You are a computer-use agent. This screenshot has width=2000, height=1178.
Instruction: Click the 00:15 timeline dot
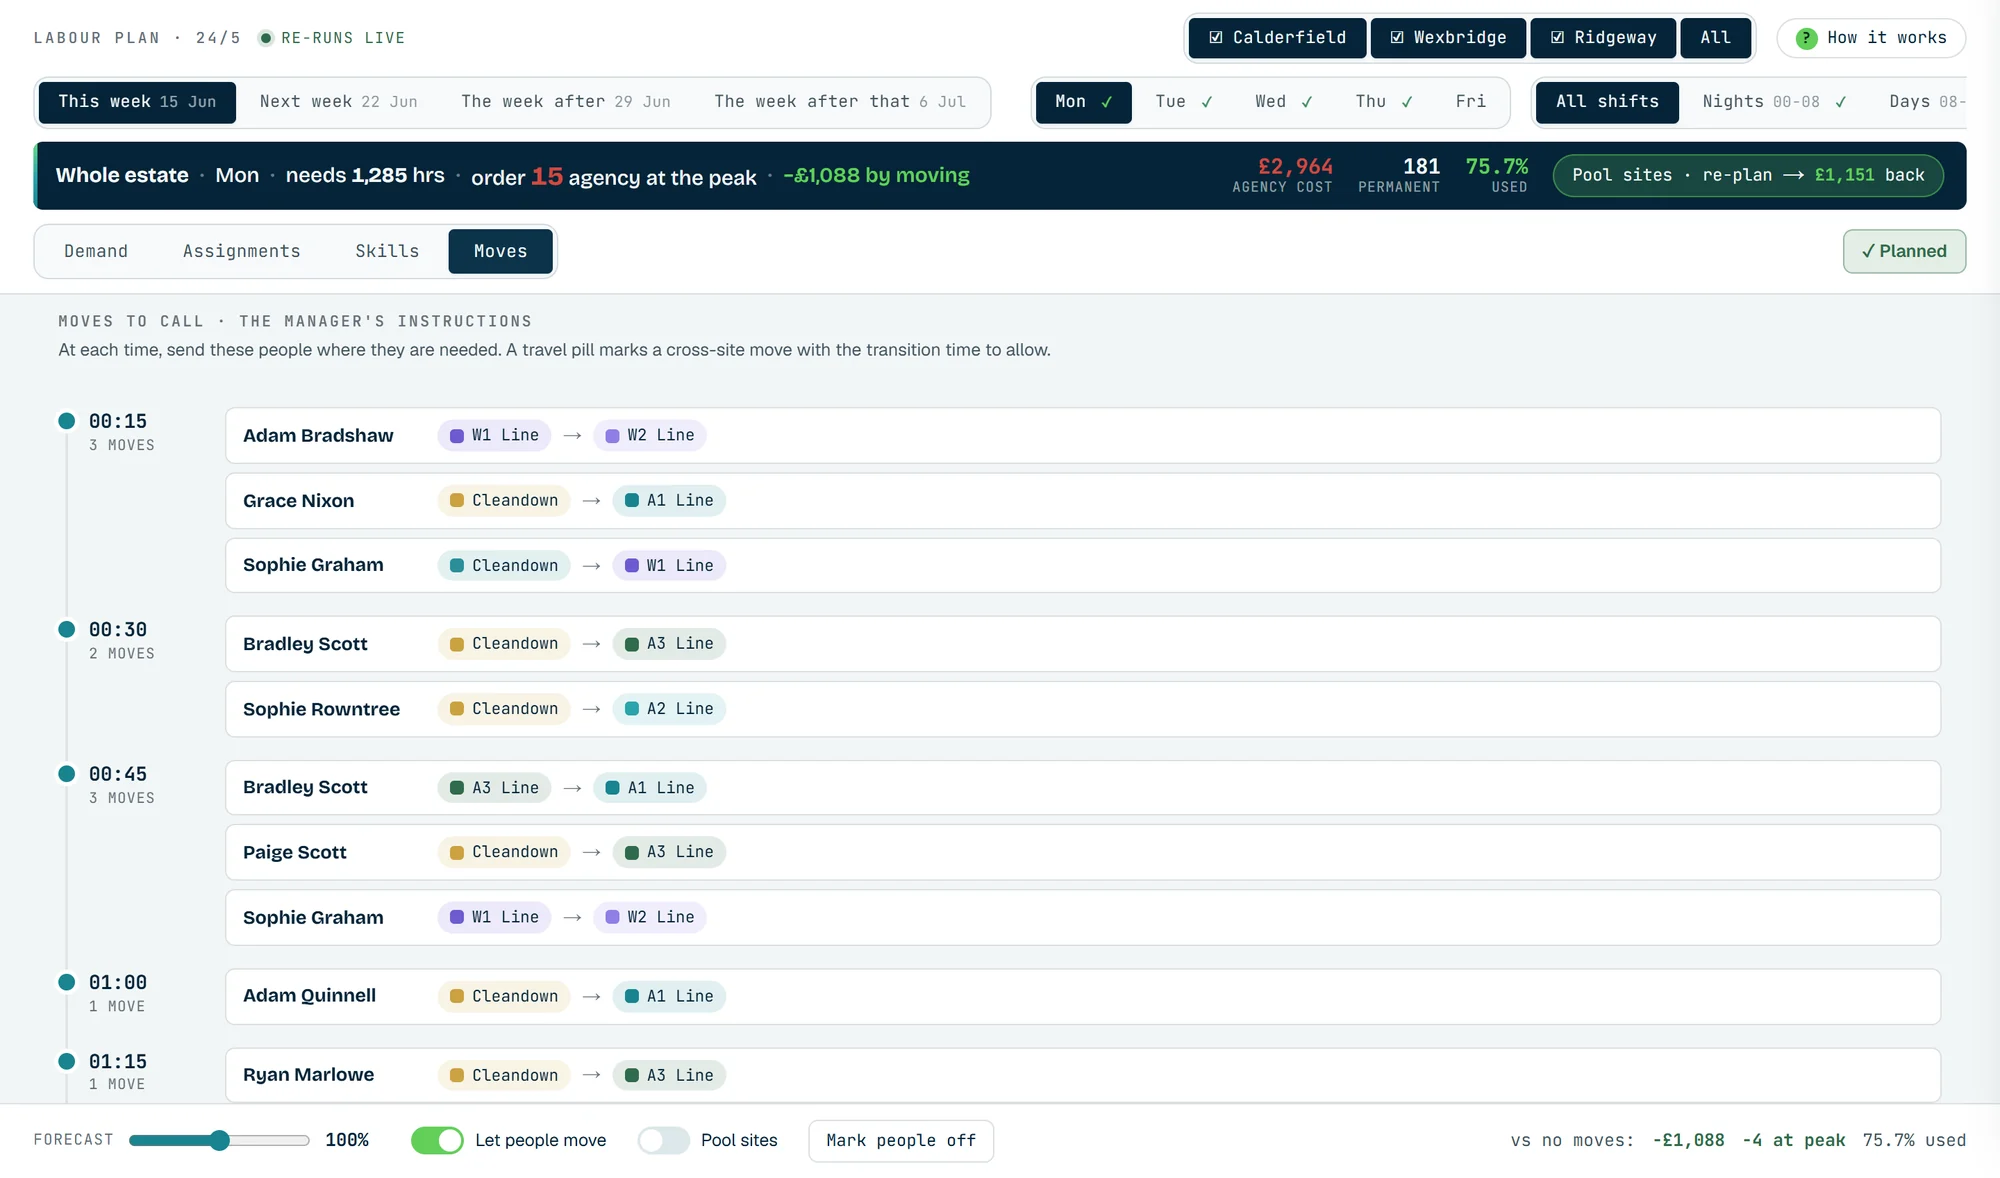pos(67,421)
